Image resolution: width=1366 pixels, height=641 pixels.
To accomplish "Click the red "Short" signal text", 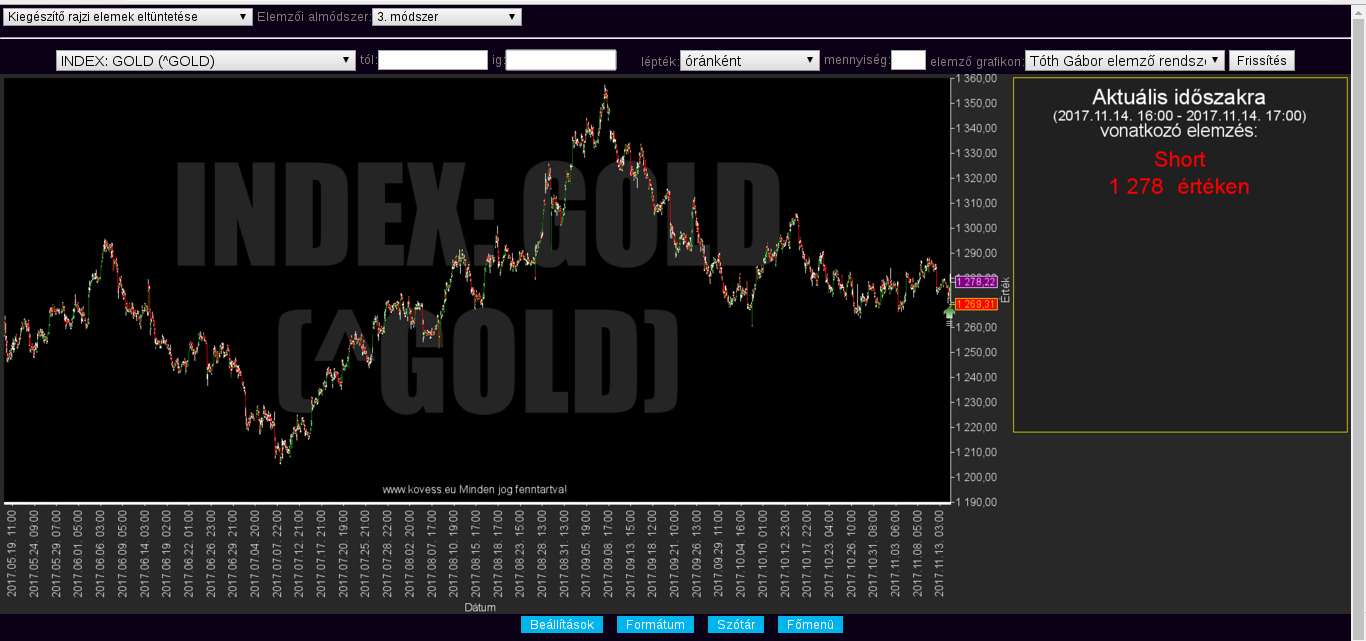I will pyautogui.click(x=1179, y=160).
